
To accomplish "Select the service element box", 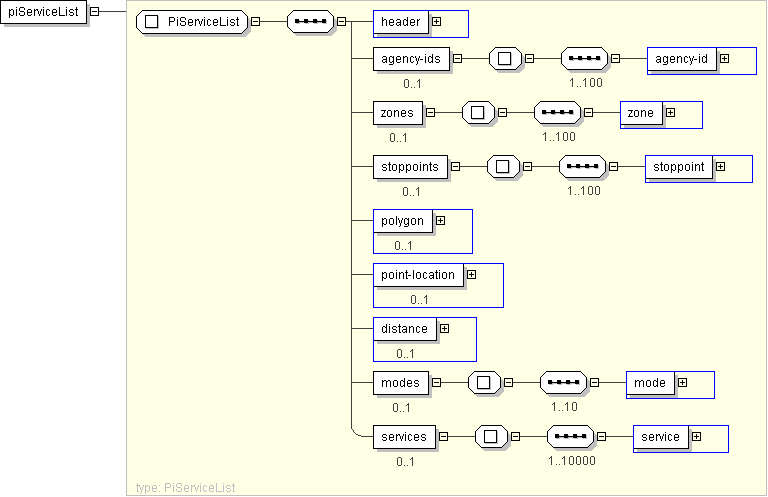I will tap(661, 437).
